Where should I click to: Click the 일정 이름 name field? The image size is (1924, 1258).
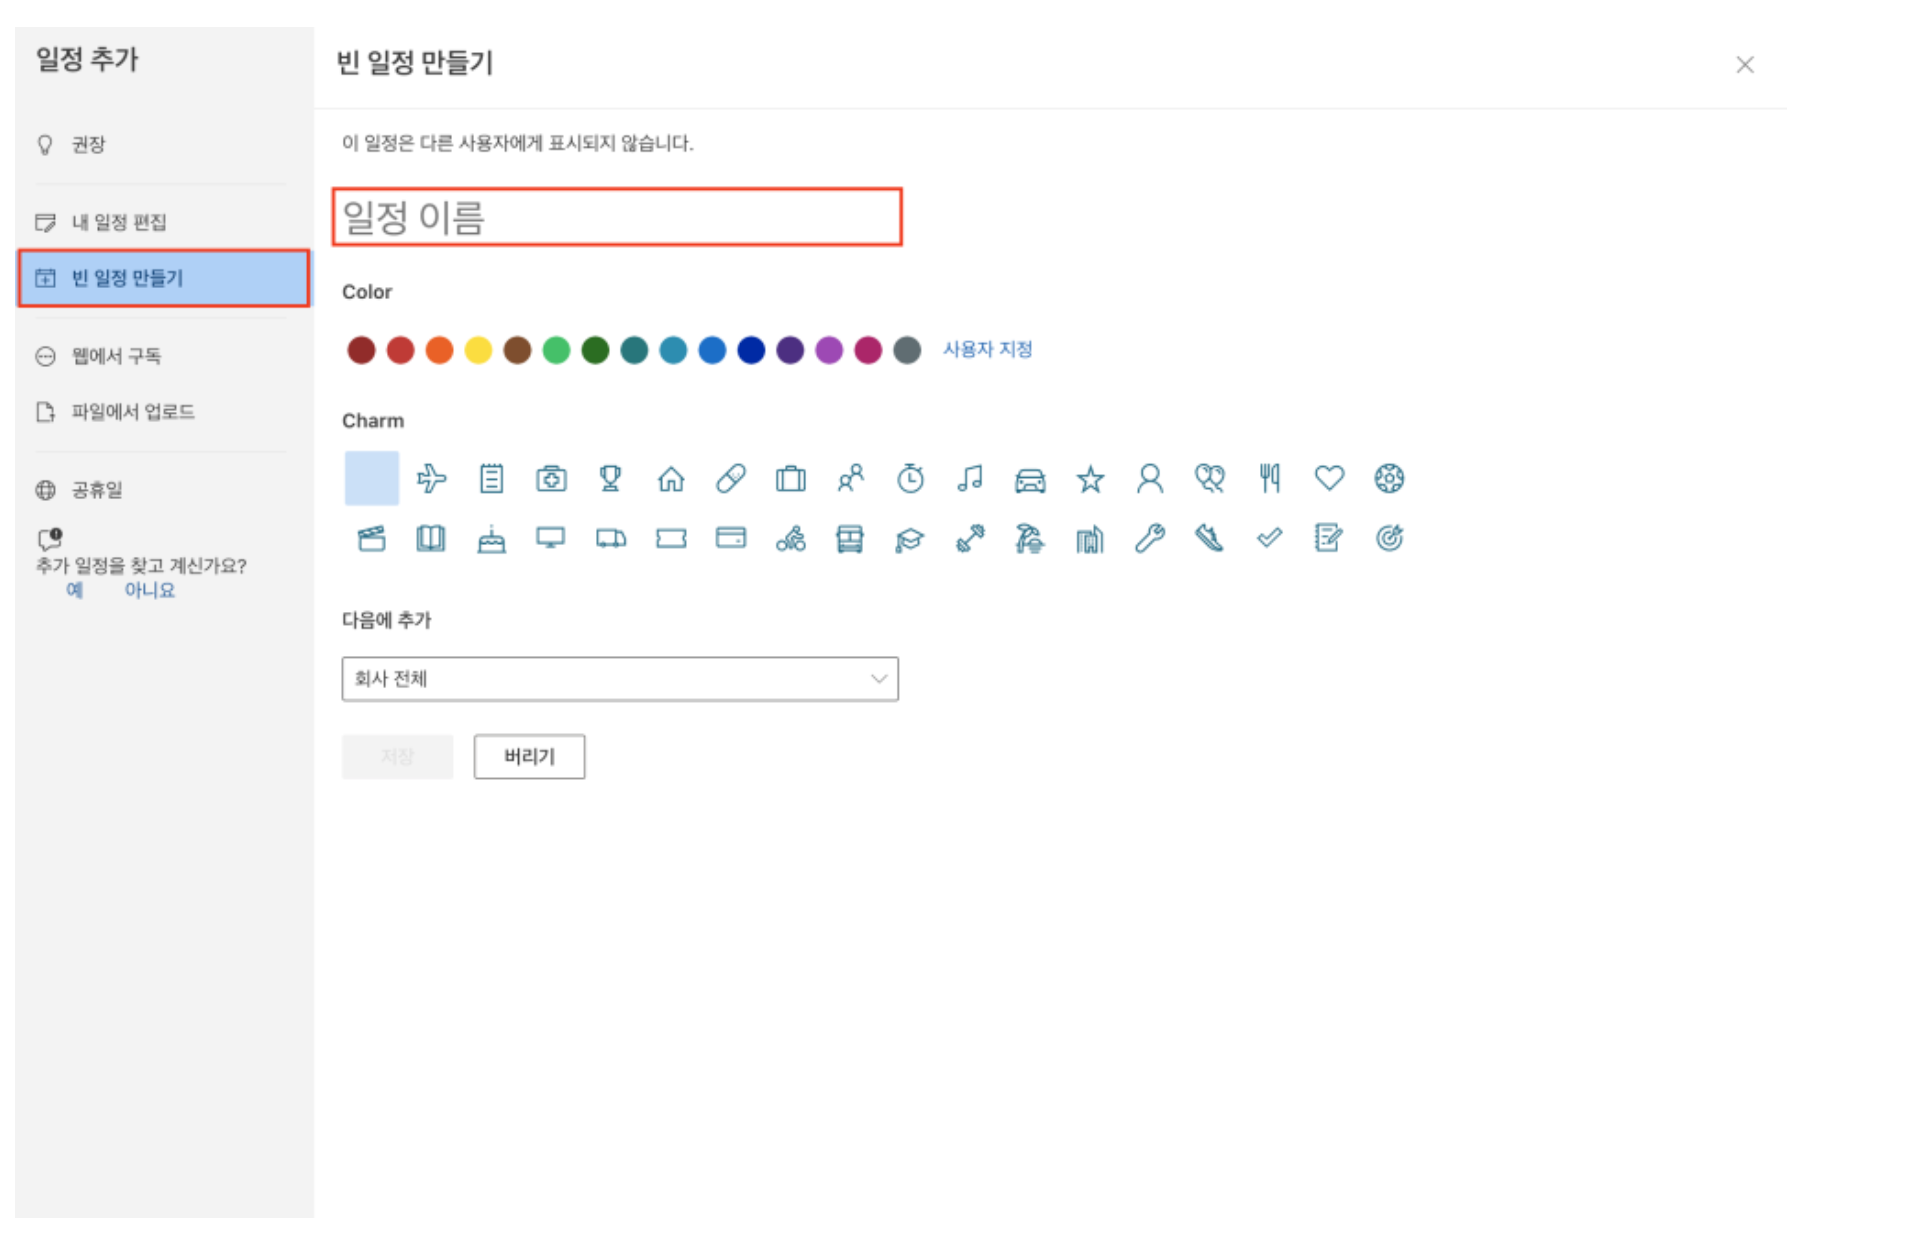(618, 218)
